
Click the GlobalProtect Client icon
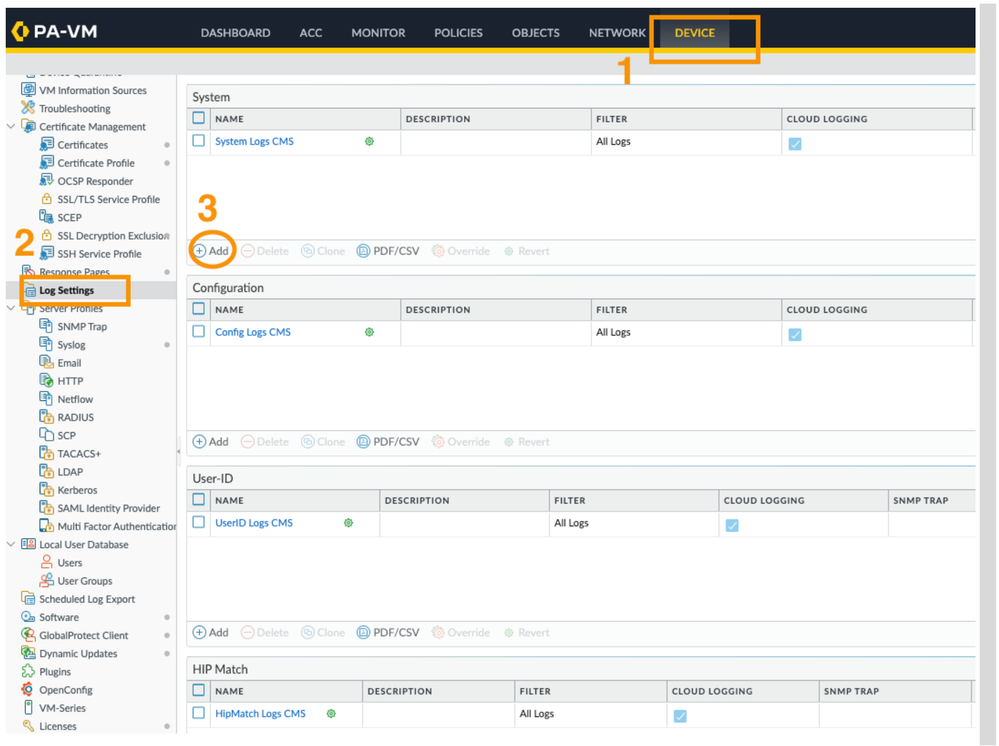coord(28,635)
